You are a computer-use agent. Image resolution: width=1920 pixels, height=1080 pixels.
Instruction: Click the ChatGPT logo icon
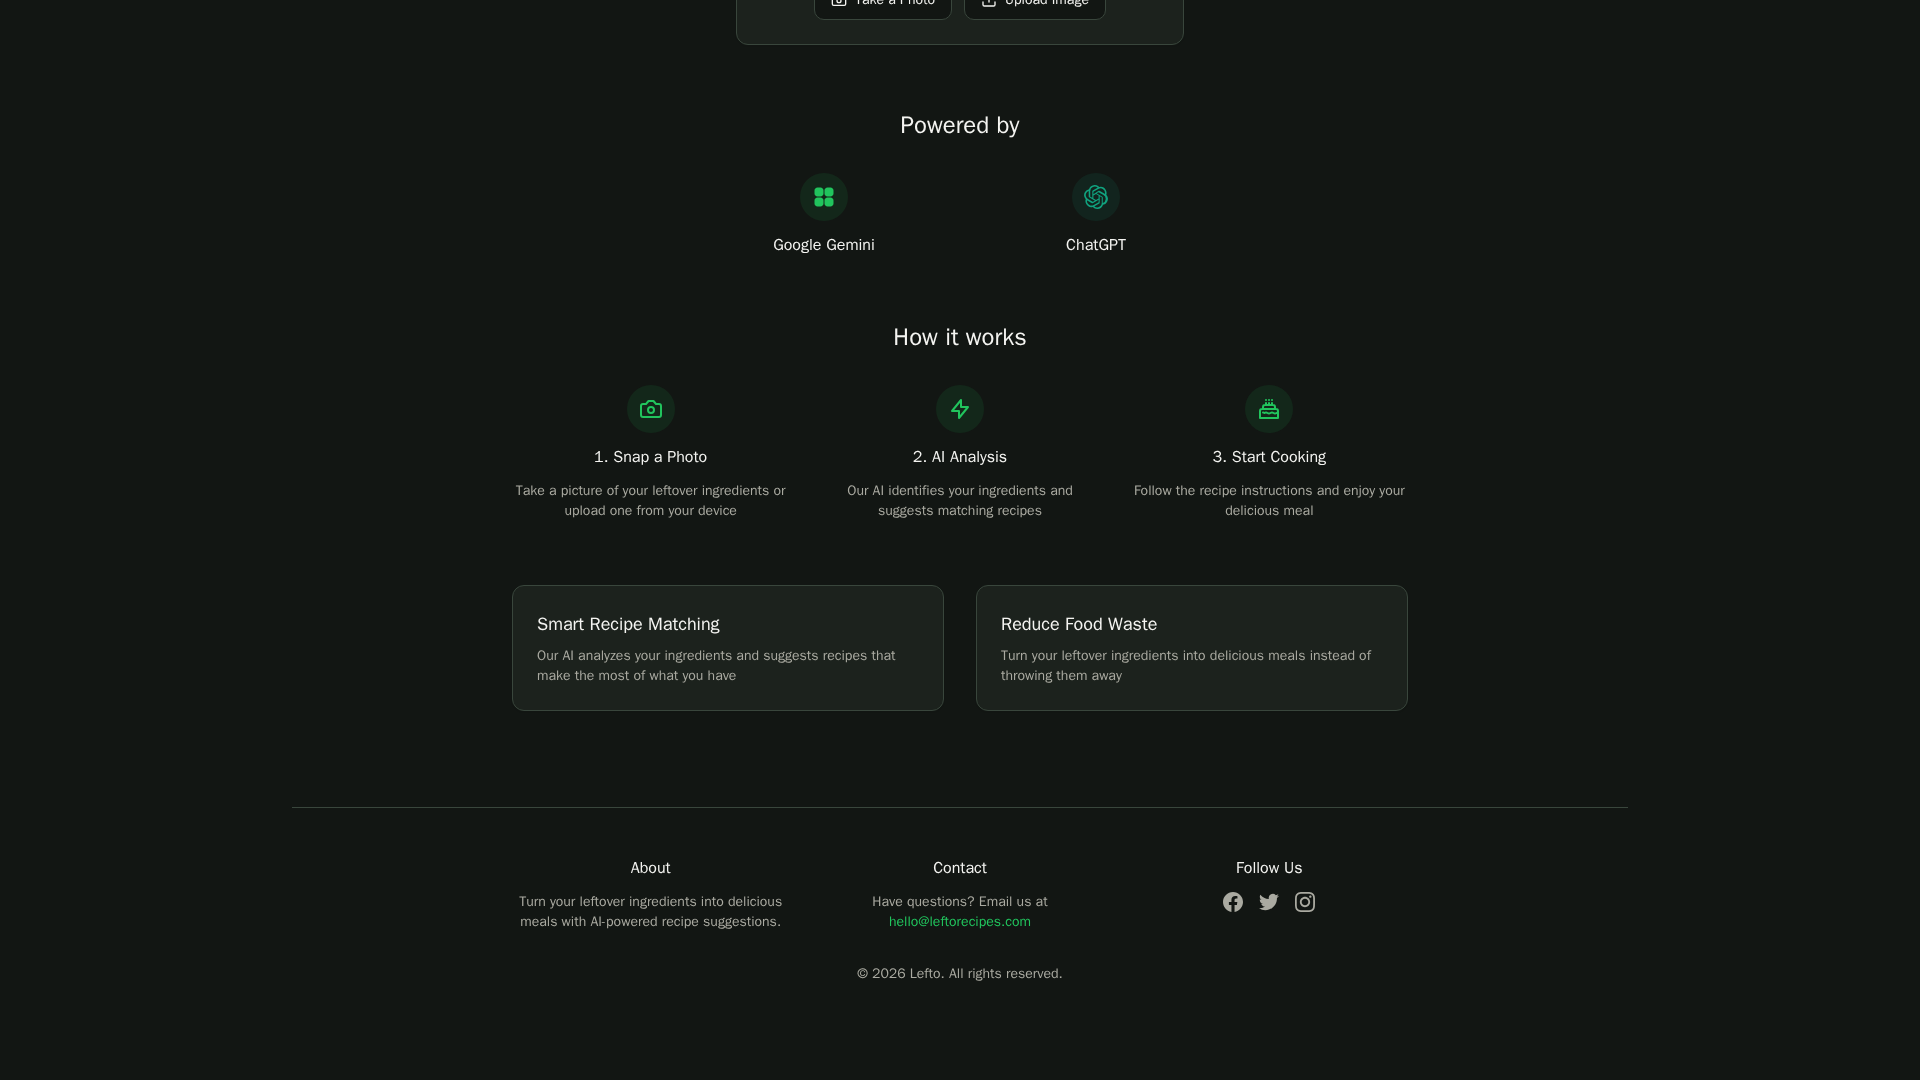(1095, 197)
